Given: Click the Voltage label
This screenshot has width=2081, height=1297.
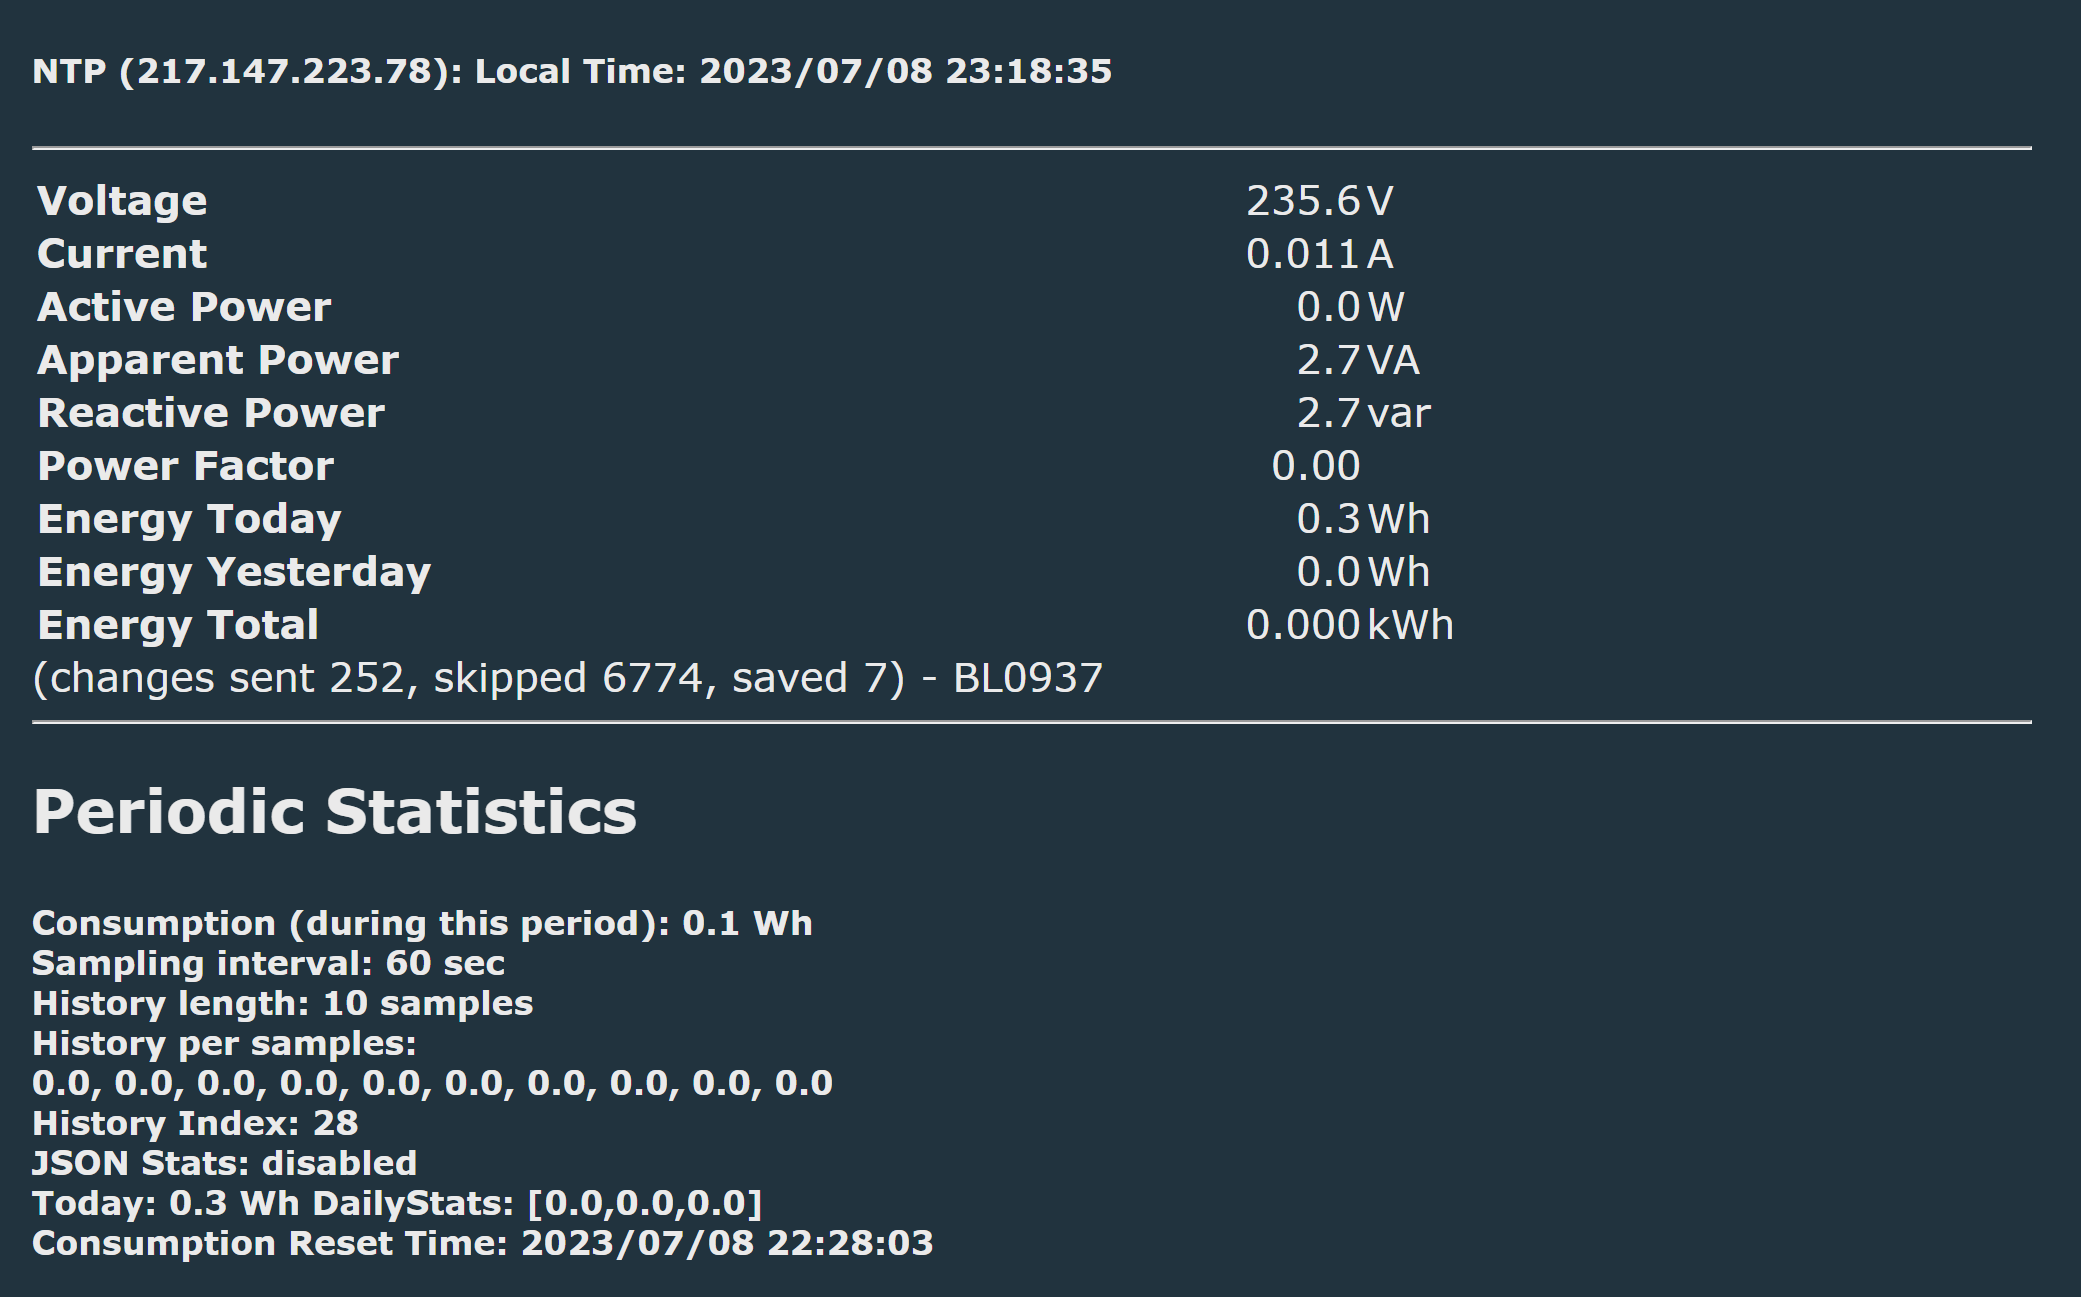Looking at the screenshot, I should pos(122,201).
